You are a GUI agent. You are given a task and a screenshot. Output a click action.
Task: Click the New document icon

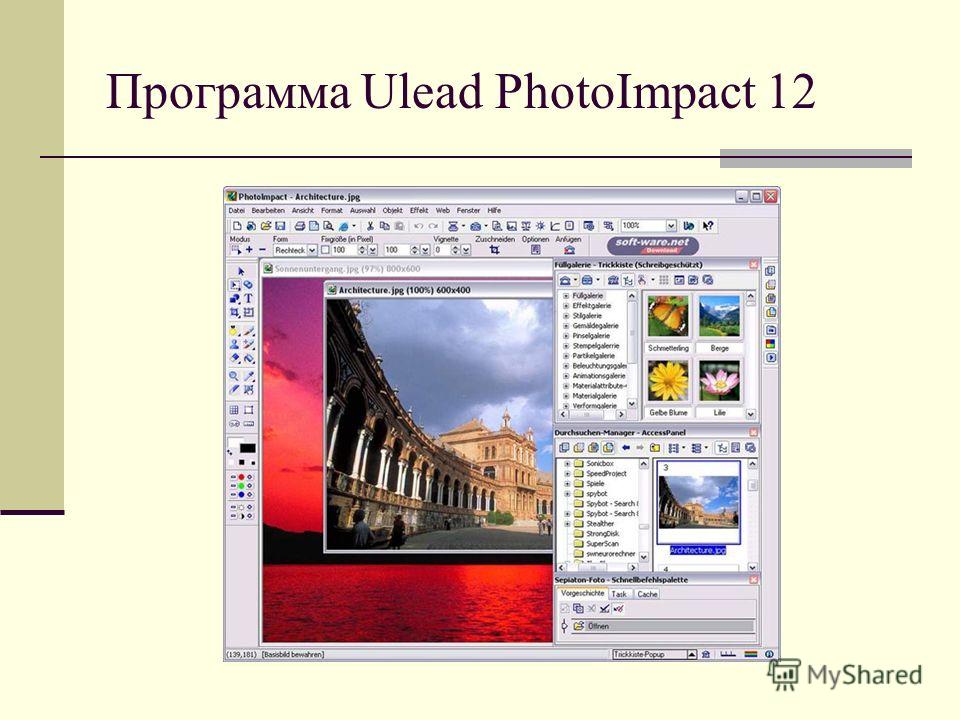(x=237, y=226)
